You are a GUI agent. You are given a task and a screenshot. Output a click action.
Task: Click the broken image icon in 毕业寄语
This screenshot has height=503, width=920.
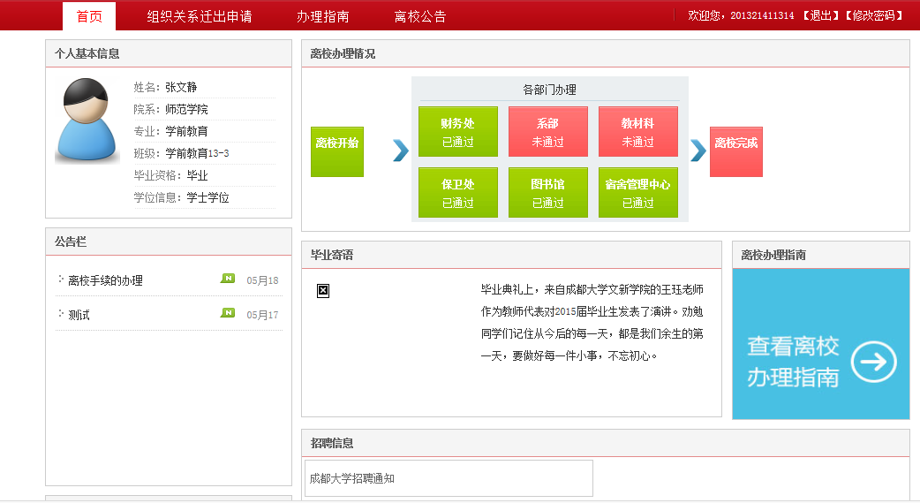pos(323,291)
